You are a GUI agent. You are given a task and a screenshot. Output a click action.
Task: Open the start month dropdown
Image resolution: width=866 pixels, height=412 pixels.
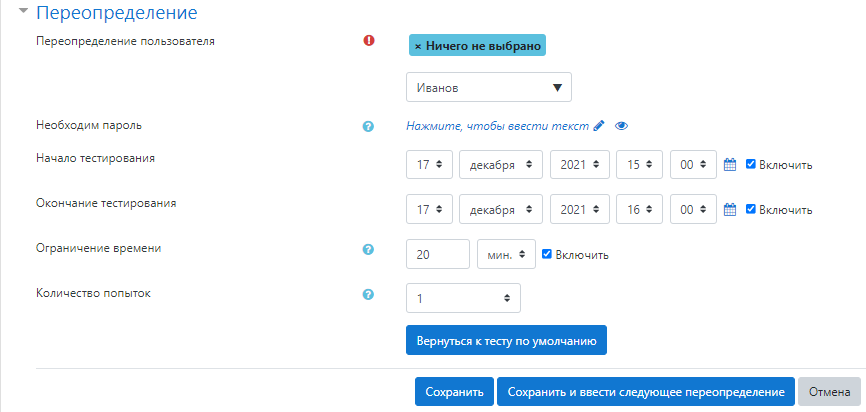click(500, 165)
